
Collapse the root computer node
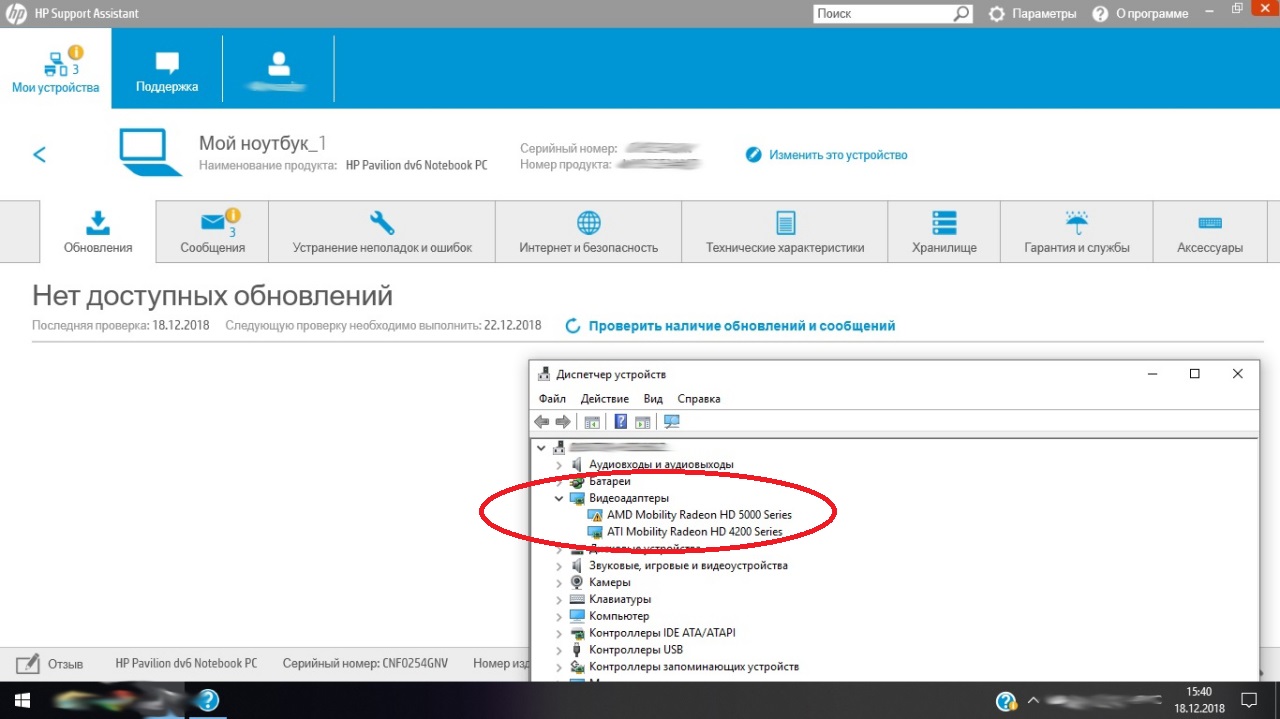(x=542, y=448)
